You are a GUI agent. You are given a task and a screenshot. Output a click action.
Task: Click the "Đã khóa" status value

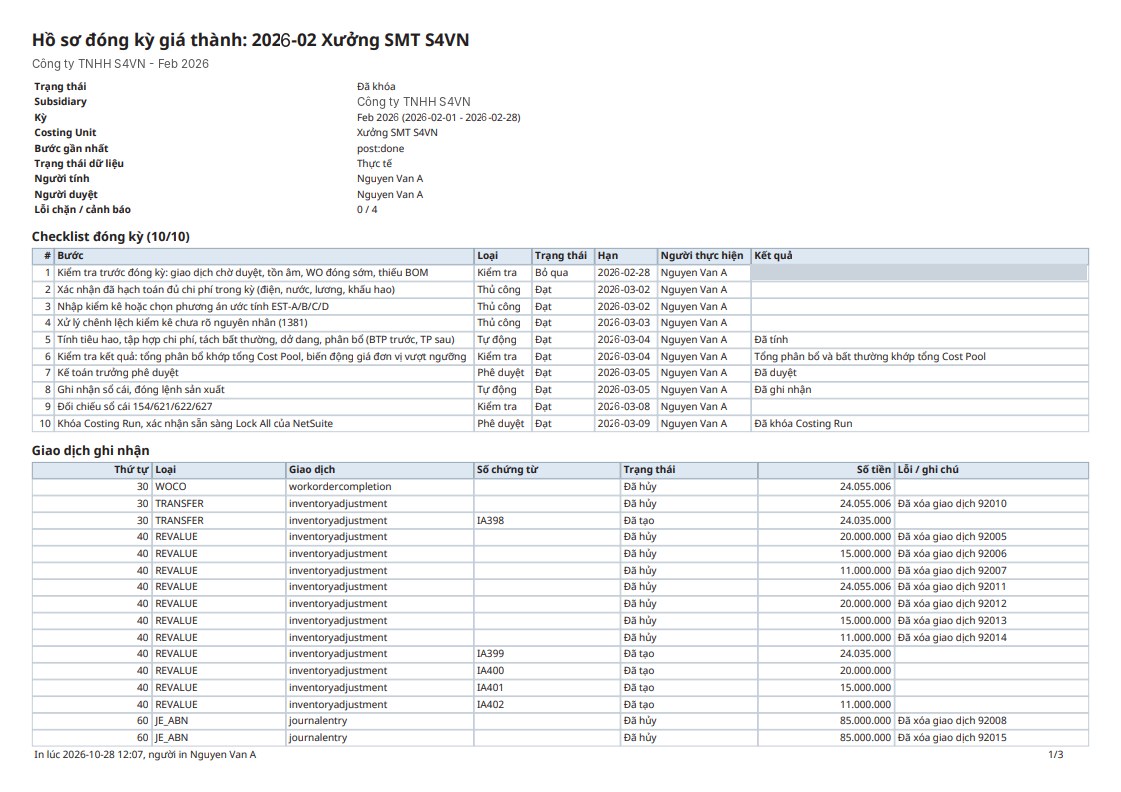pyautogui.click(x=376, y=86)
